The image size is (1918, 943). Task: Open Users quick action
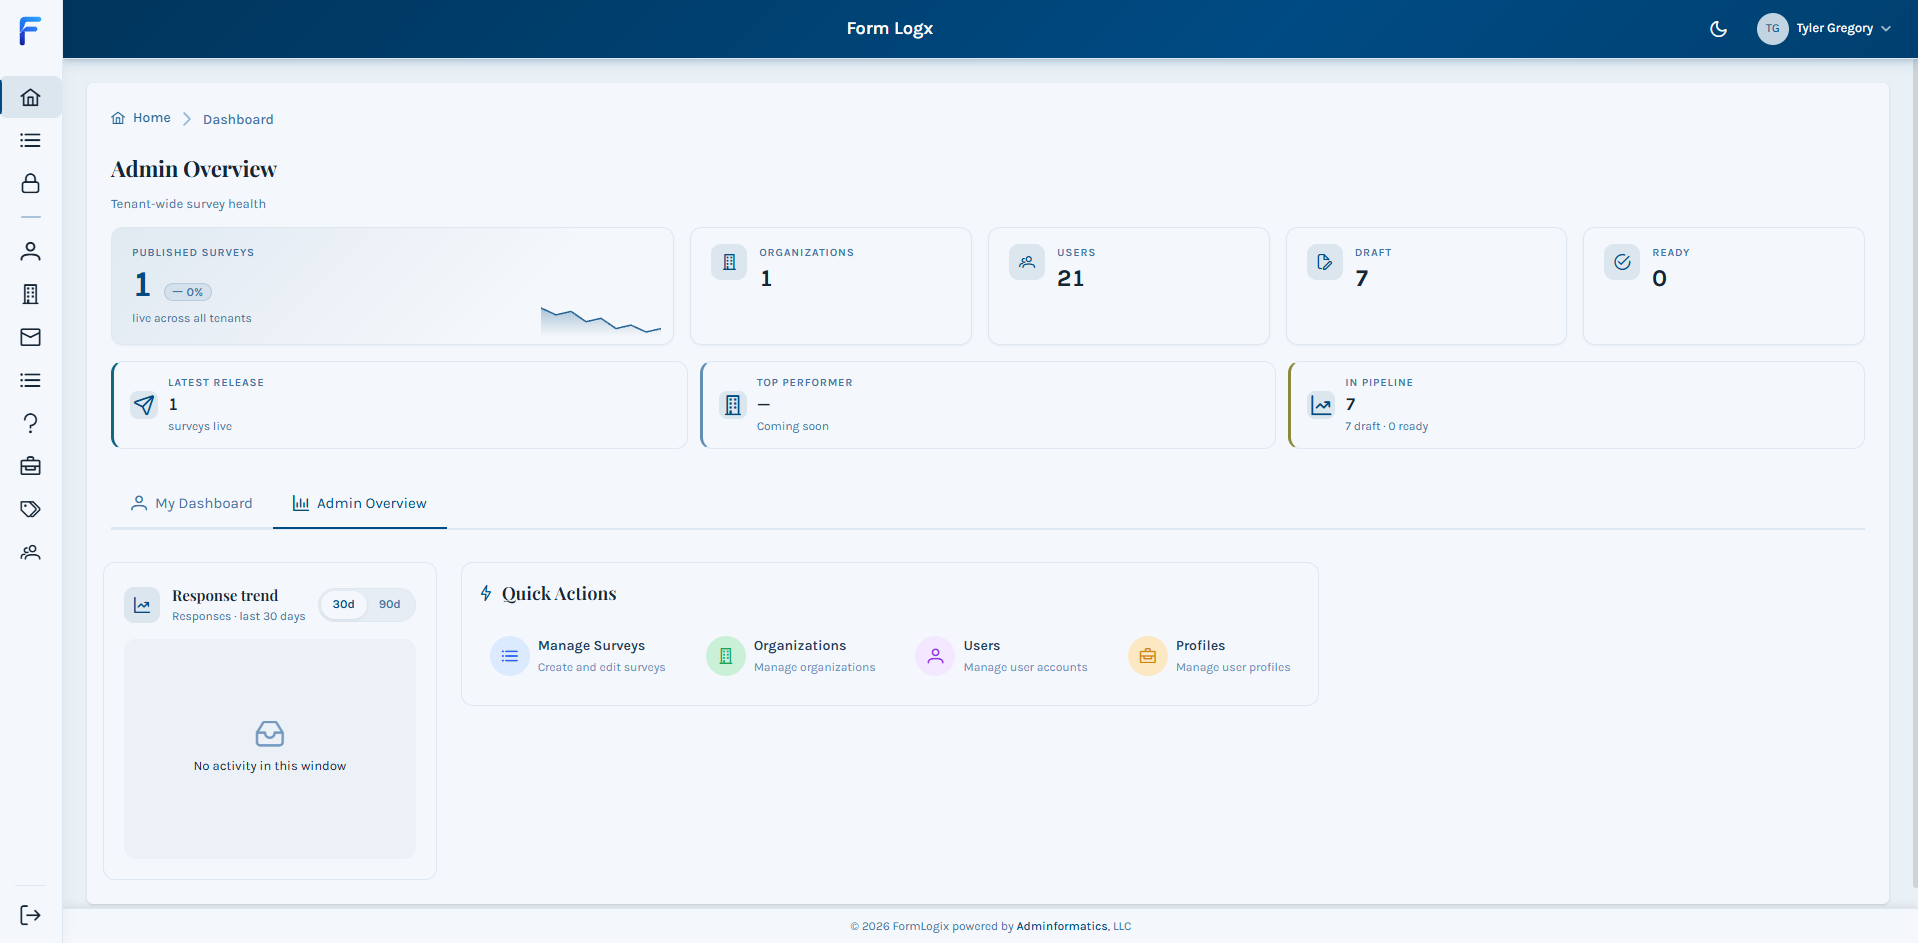point(1002,656)
